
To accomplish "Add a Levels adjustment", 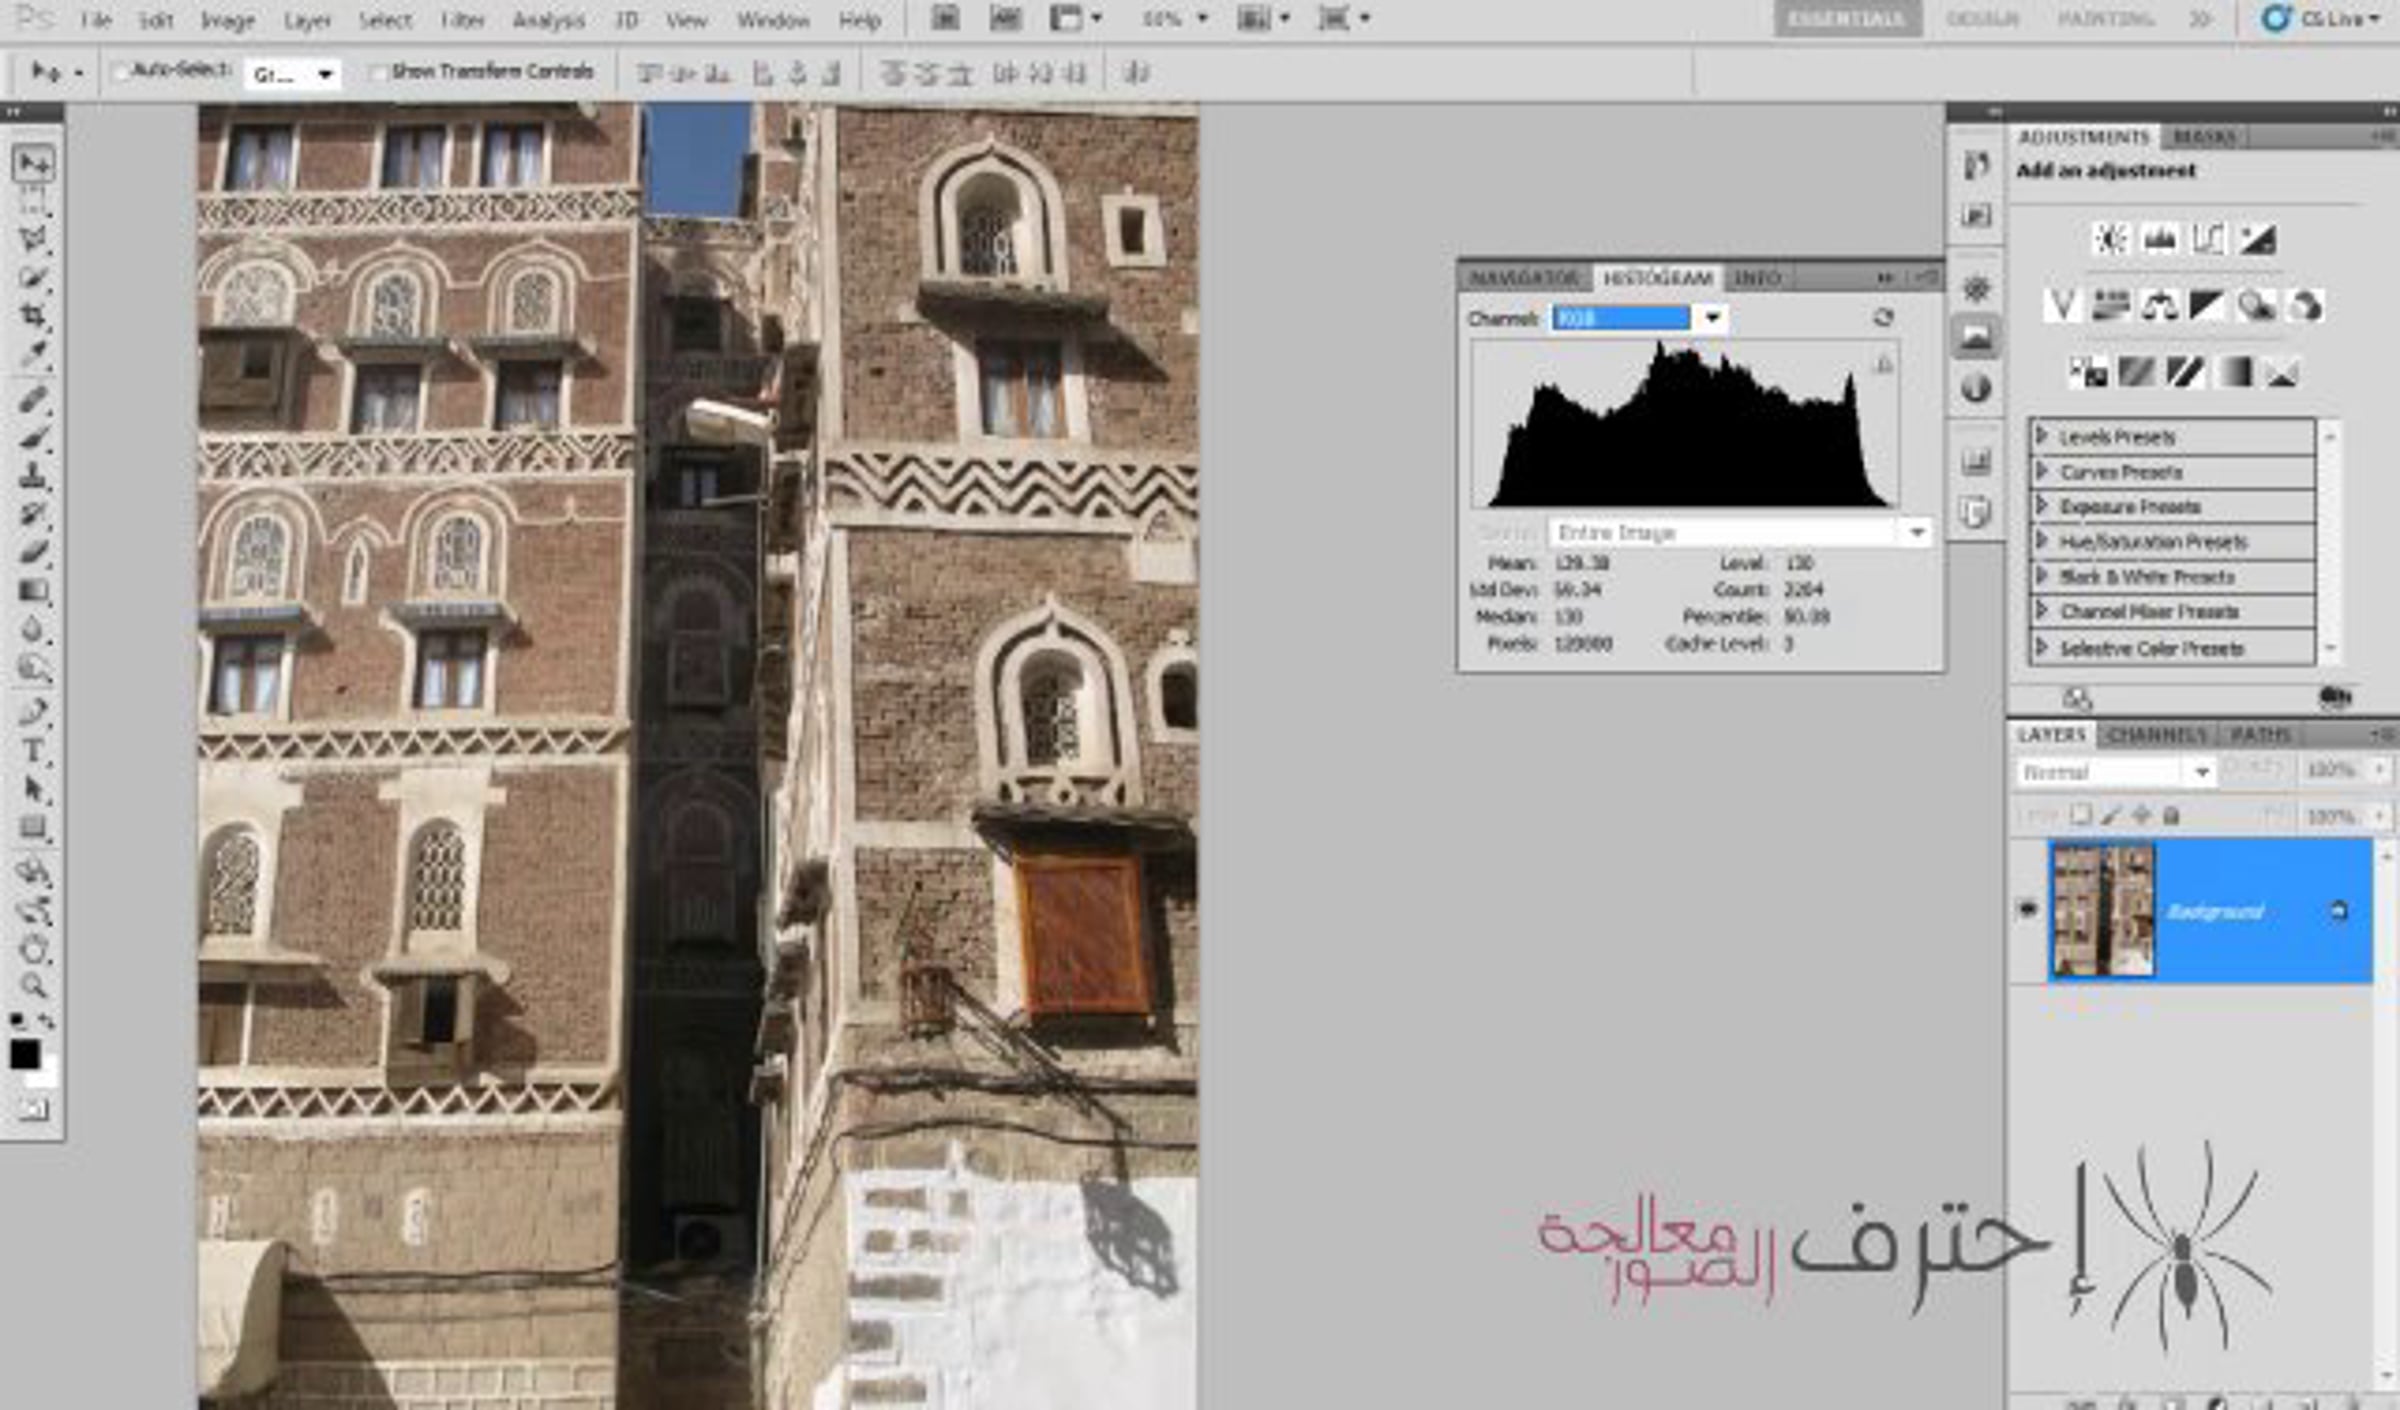I will [x=2160, y=239].
